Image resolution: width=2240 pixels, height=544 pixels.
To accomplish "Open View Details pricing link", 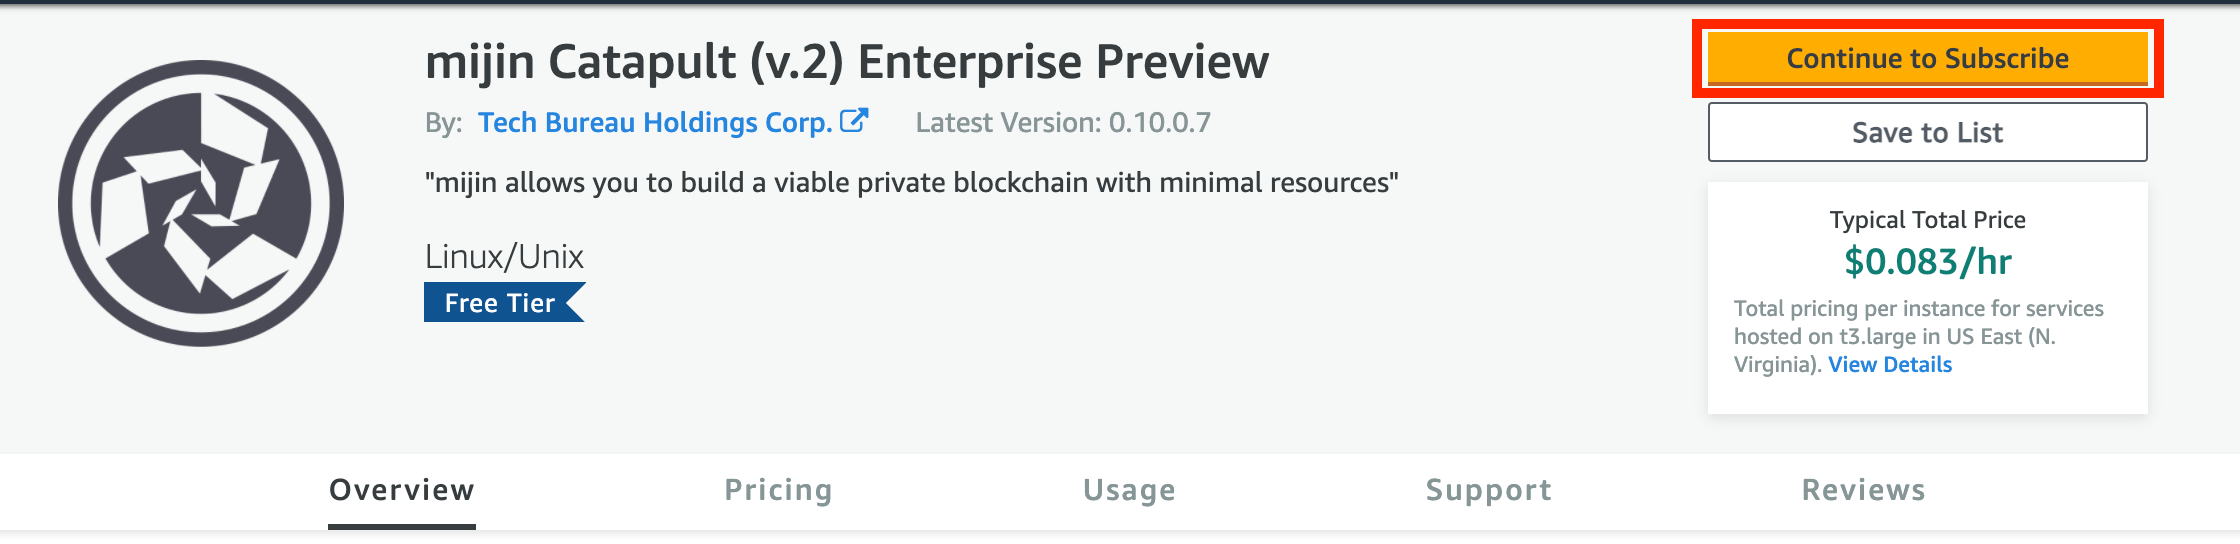I will (1890, 364).
